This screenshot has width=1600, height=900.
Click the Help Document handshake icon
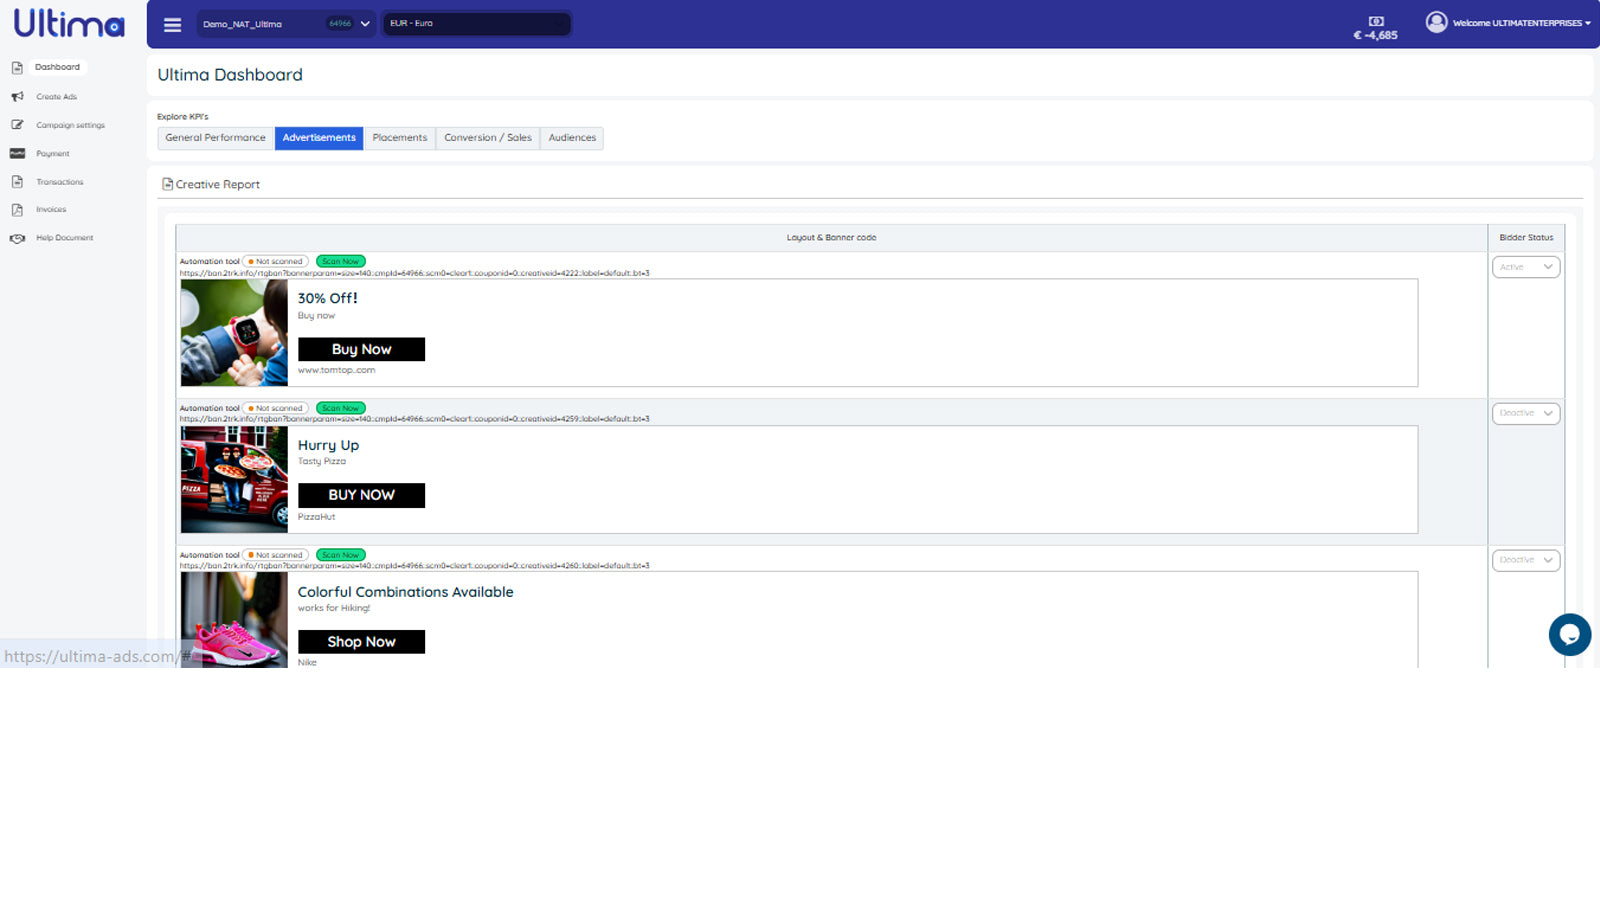pos(16,238)
